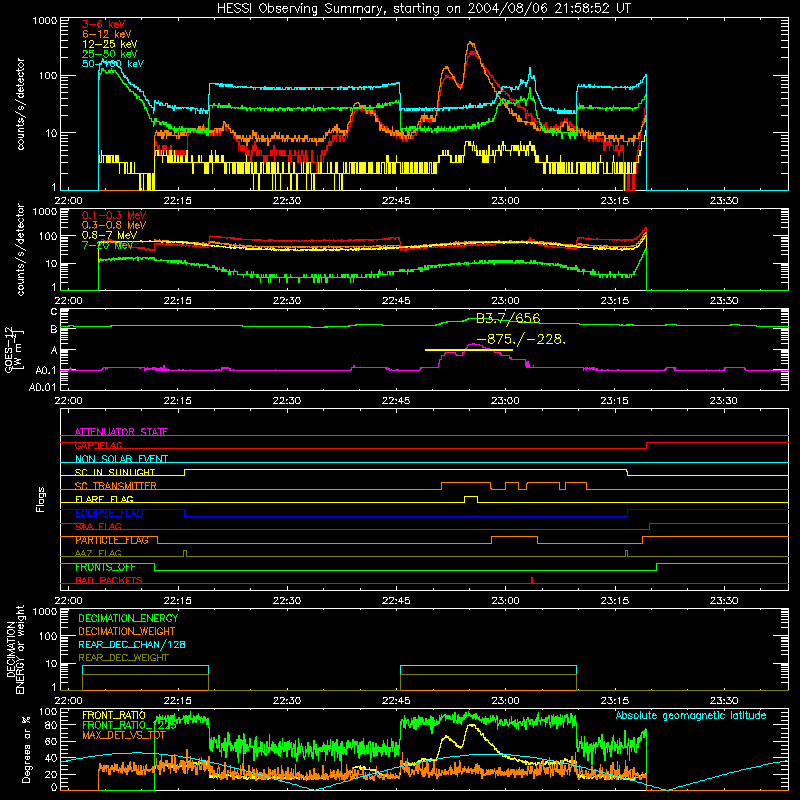
Task: Select the 25-50 keV legend label
Action: click(x=110, y=54)
